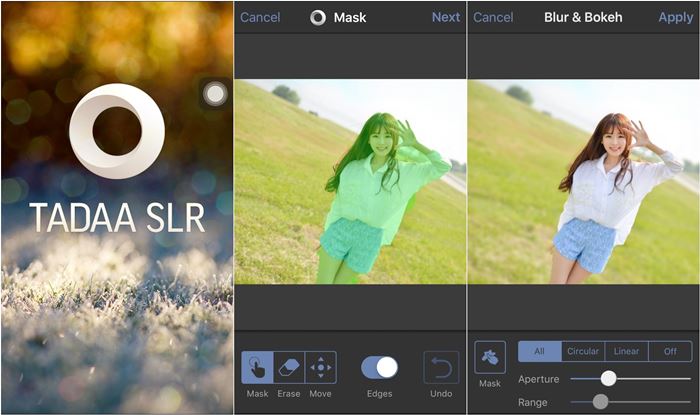Click the Range slider handle
700x415 pixels.
(600, 402)
